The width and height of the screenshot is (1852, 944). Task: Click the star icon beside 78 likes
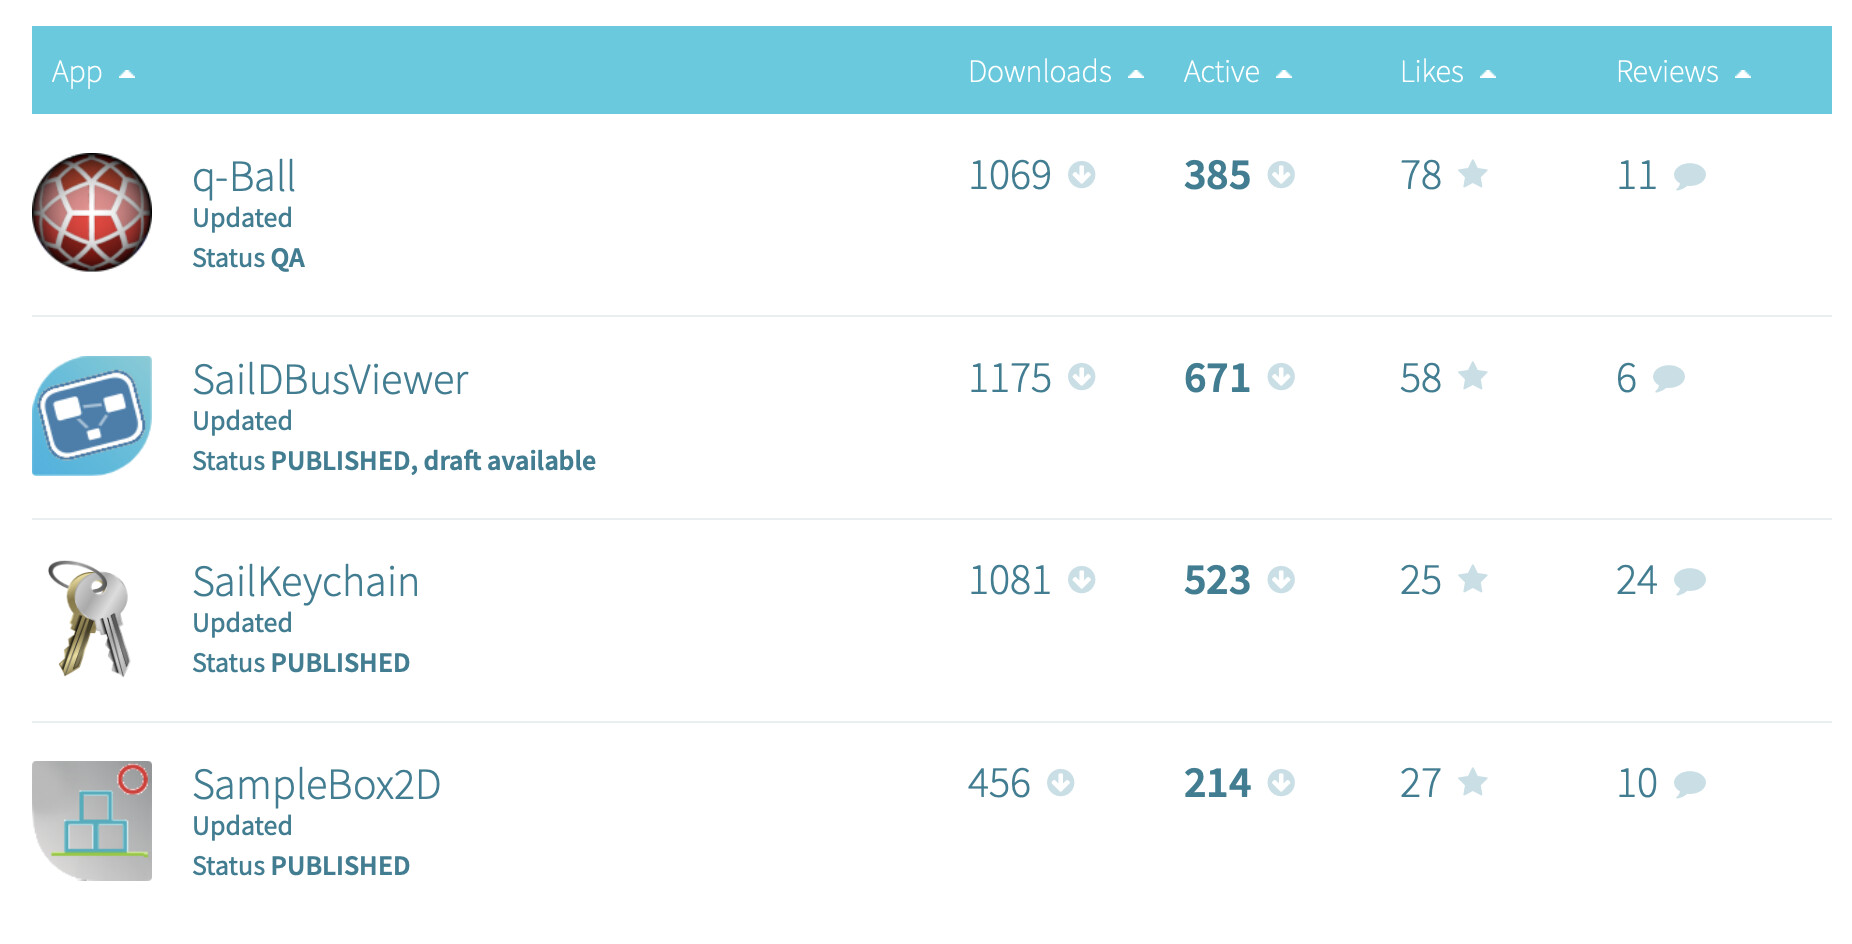click(x=1472, y=175)
